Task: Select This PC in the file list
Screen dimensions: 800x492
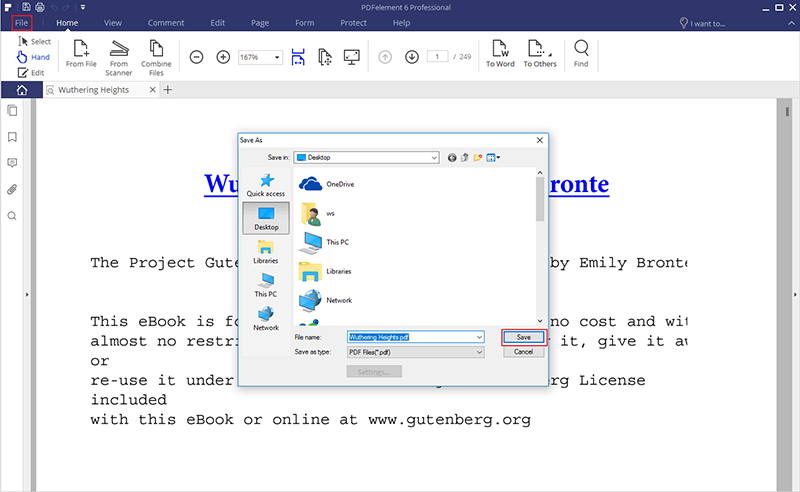Action: click(x=324, y=242)
